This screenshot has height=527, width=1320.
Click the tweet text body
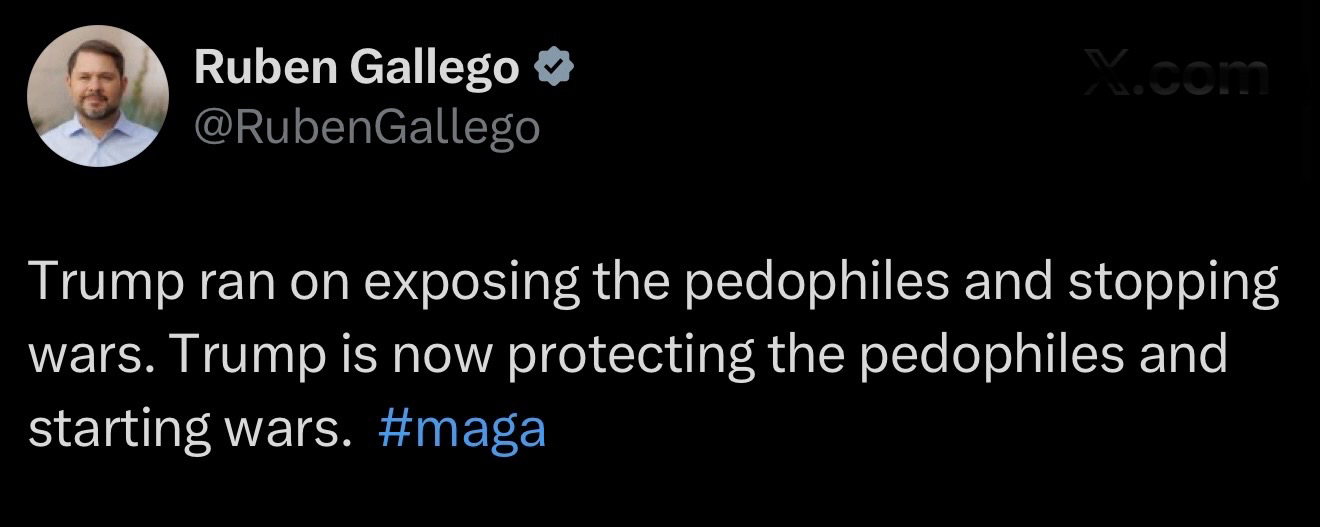(640, 356)
